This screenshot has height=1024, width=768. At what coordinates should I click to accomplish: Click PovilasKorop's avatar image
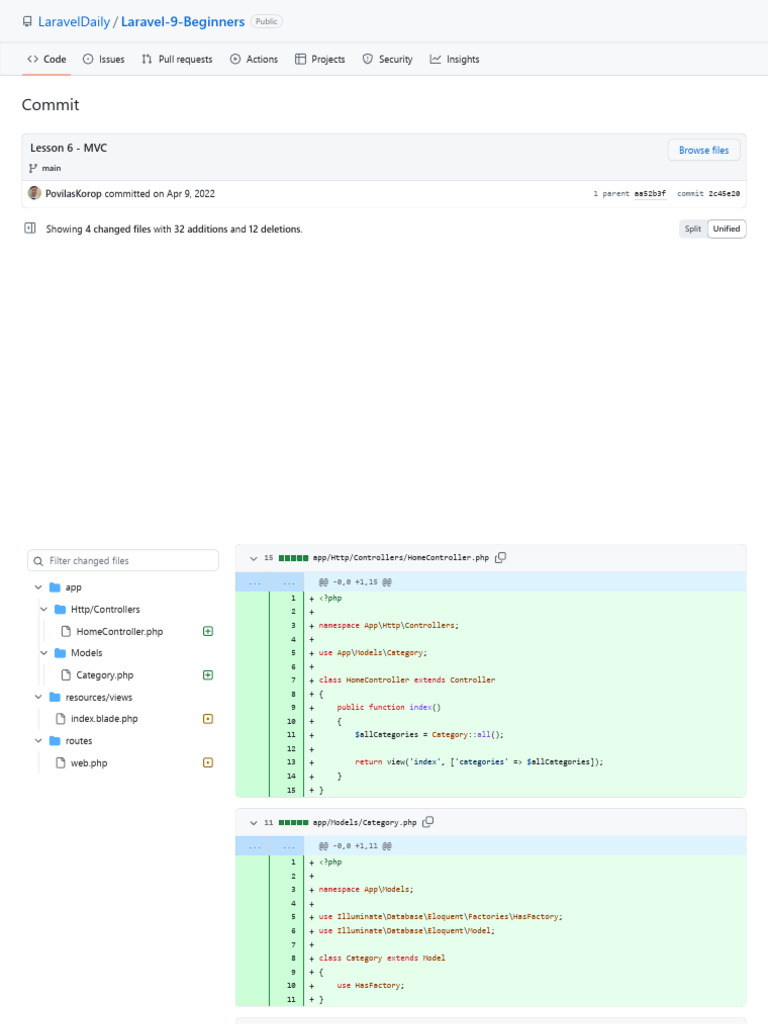click(x=35, y=193)
